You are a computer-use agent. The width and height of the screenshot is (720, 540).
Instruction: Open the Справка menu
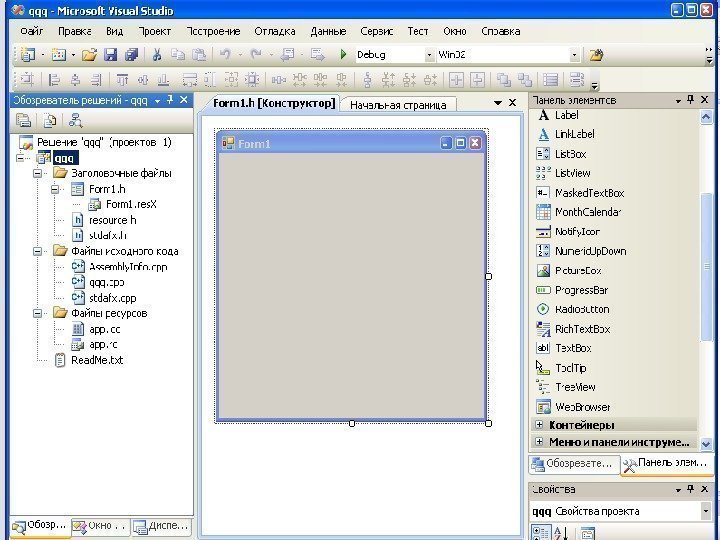(501, 31)
